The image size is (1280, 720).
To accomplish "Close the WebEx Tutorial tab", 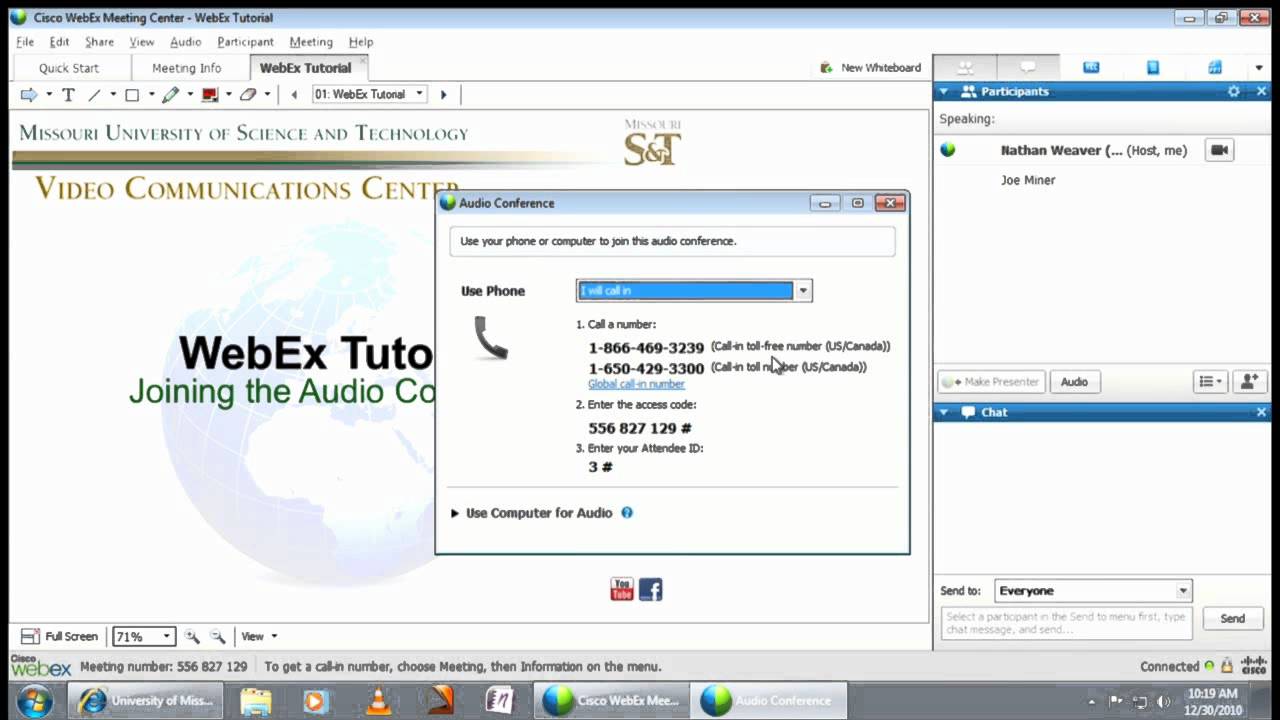I will coord(362,60).
